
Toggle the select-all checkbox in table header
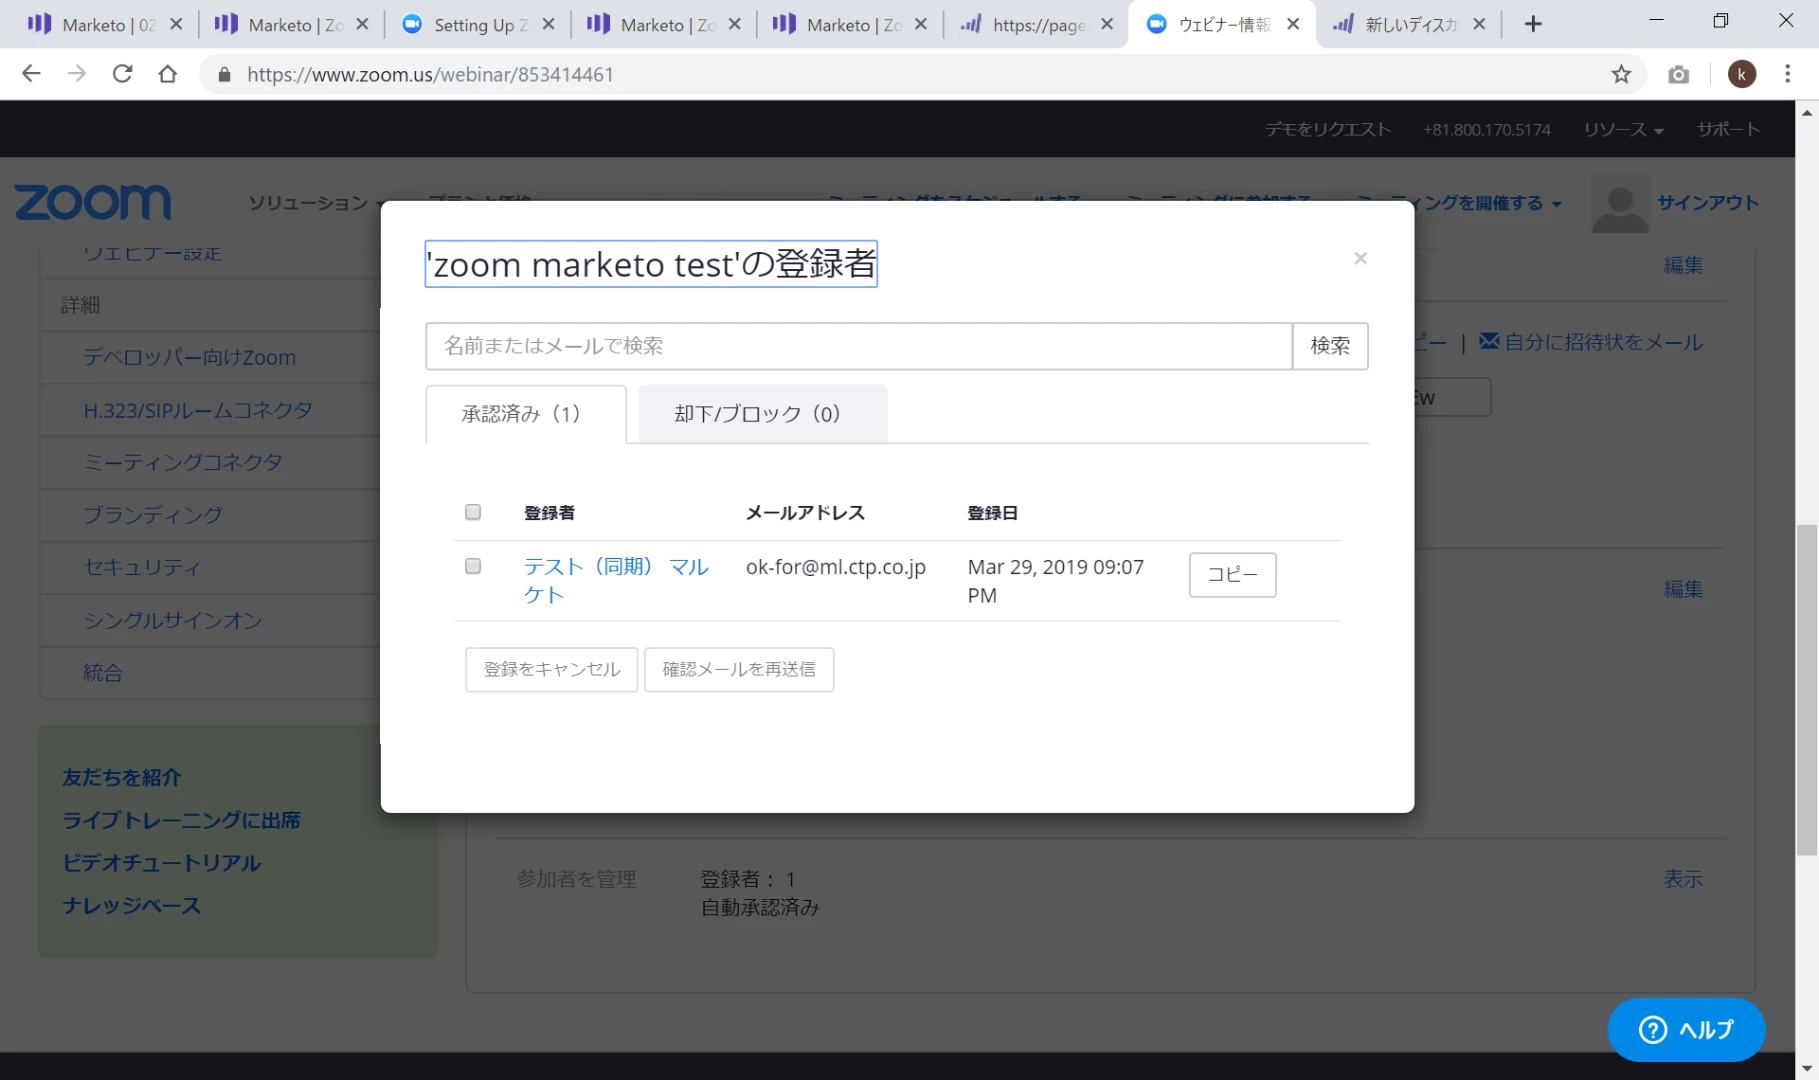coord(473,512)
